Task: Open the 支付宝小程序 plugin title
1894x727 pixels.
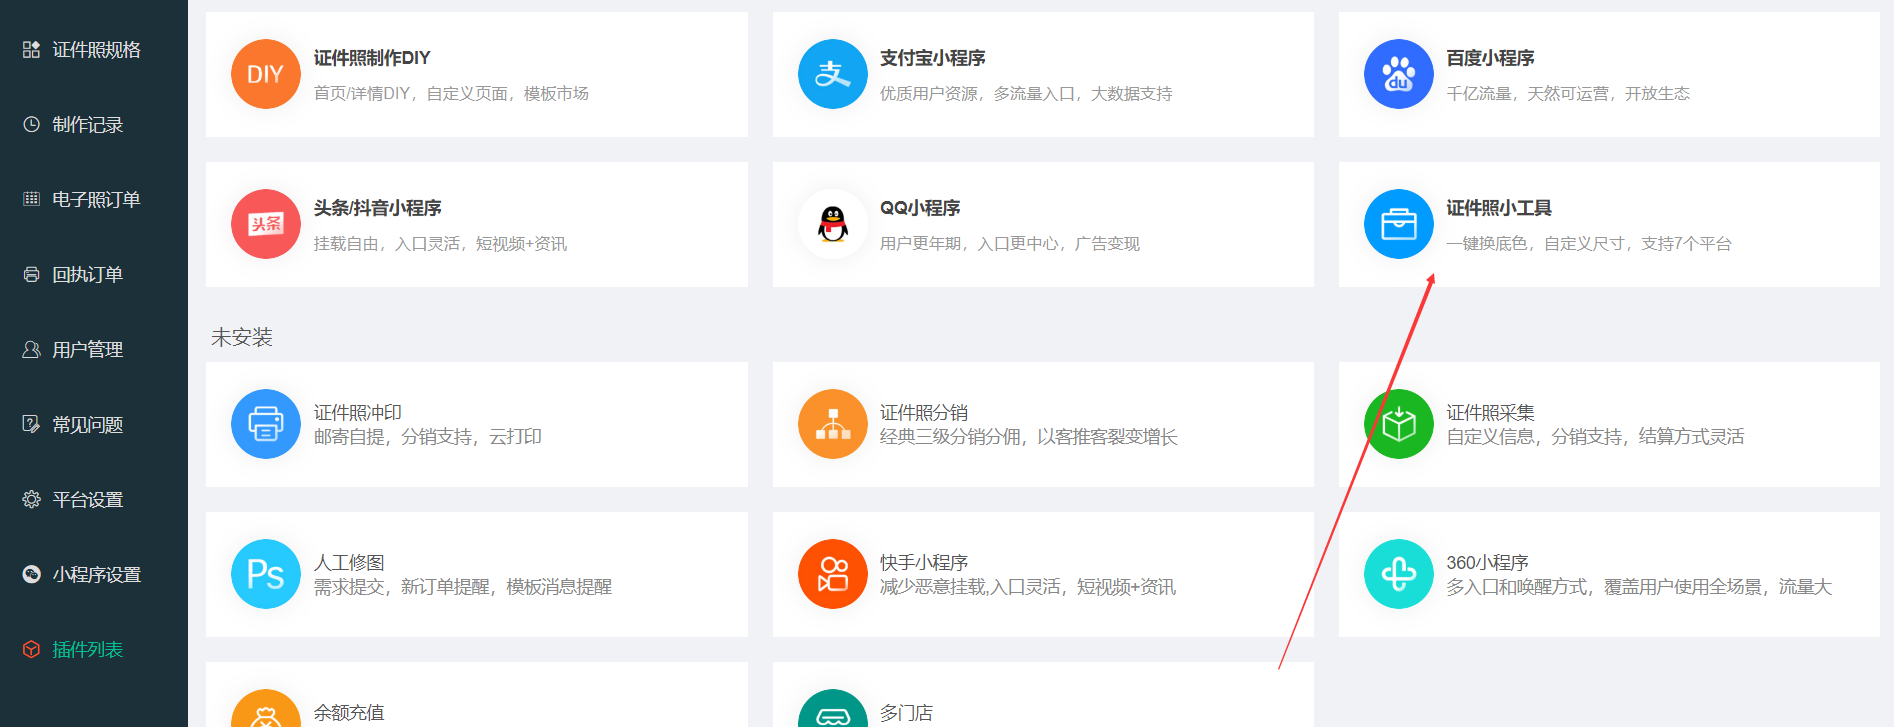Action: [932, 58]
